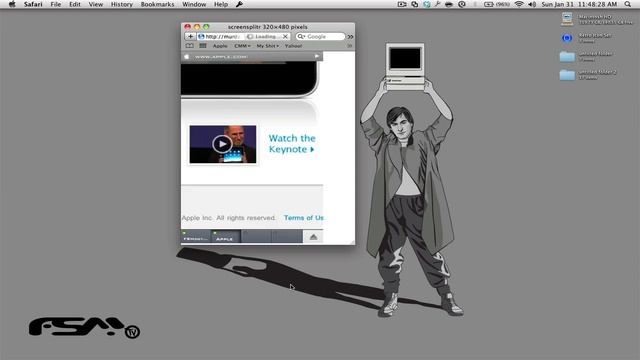Select the untitled folder 2 desktop icon
Image resolution: width=640 pixels, height=360 pixels.
[567, 75]
